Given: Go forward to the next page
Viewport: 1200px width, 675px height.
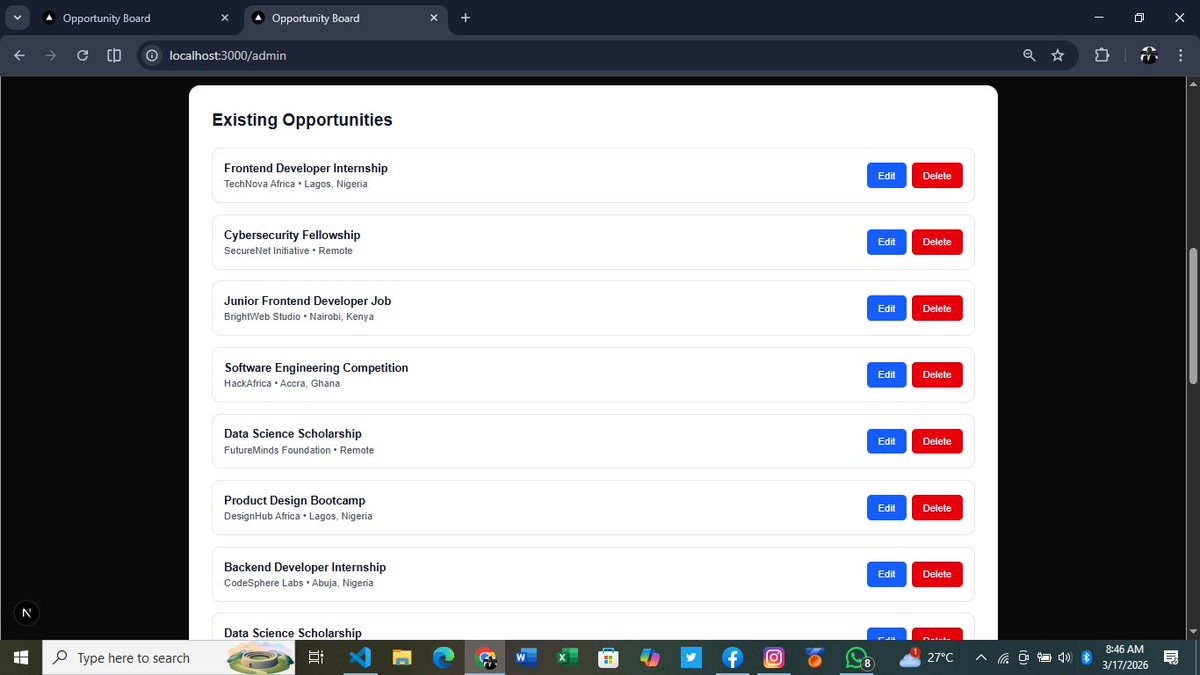Looking at the screenshot, I should coord(51,56).
